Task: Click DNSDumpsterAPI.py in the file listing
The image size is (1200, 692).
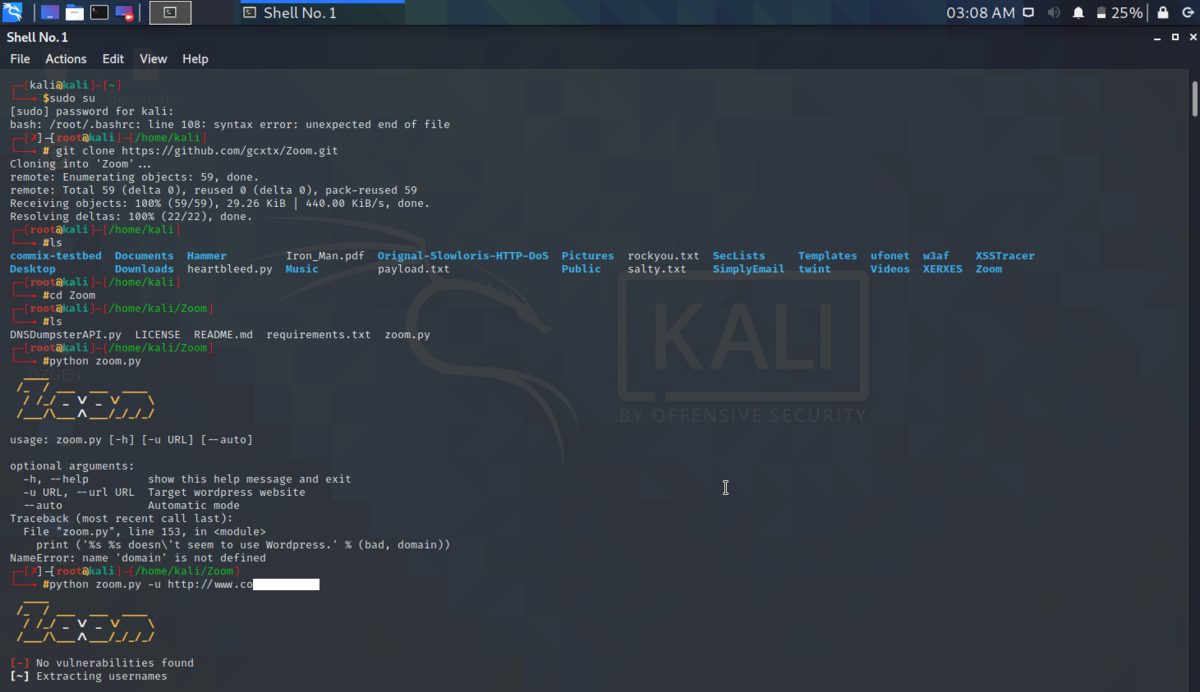Action: point(66,335)
